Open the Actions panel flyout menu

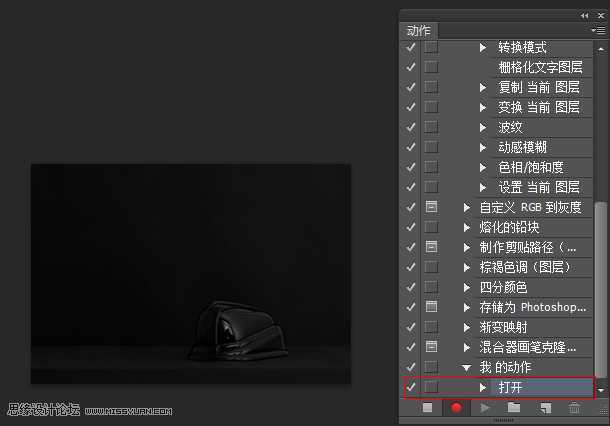click(x=598, y=30)
